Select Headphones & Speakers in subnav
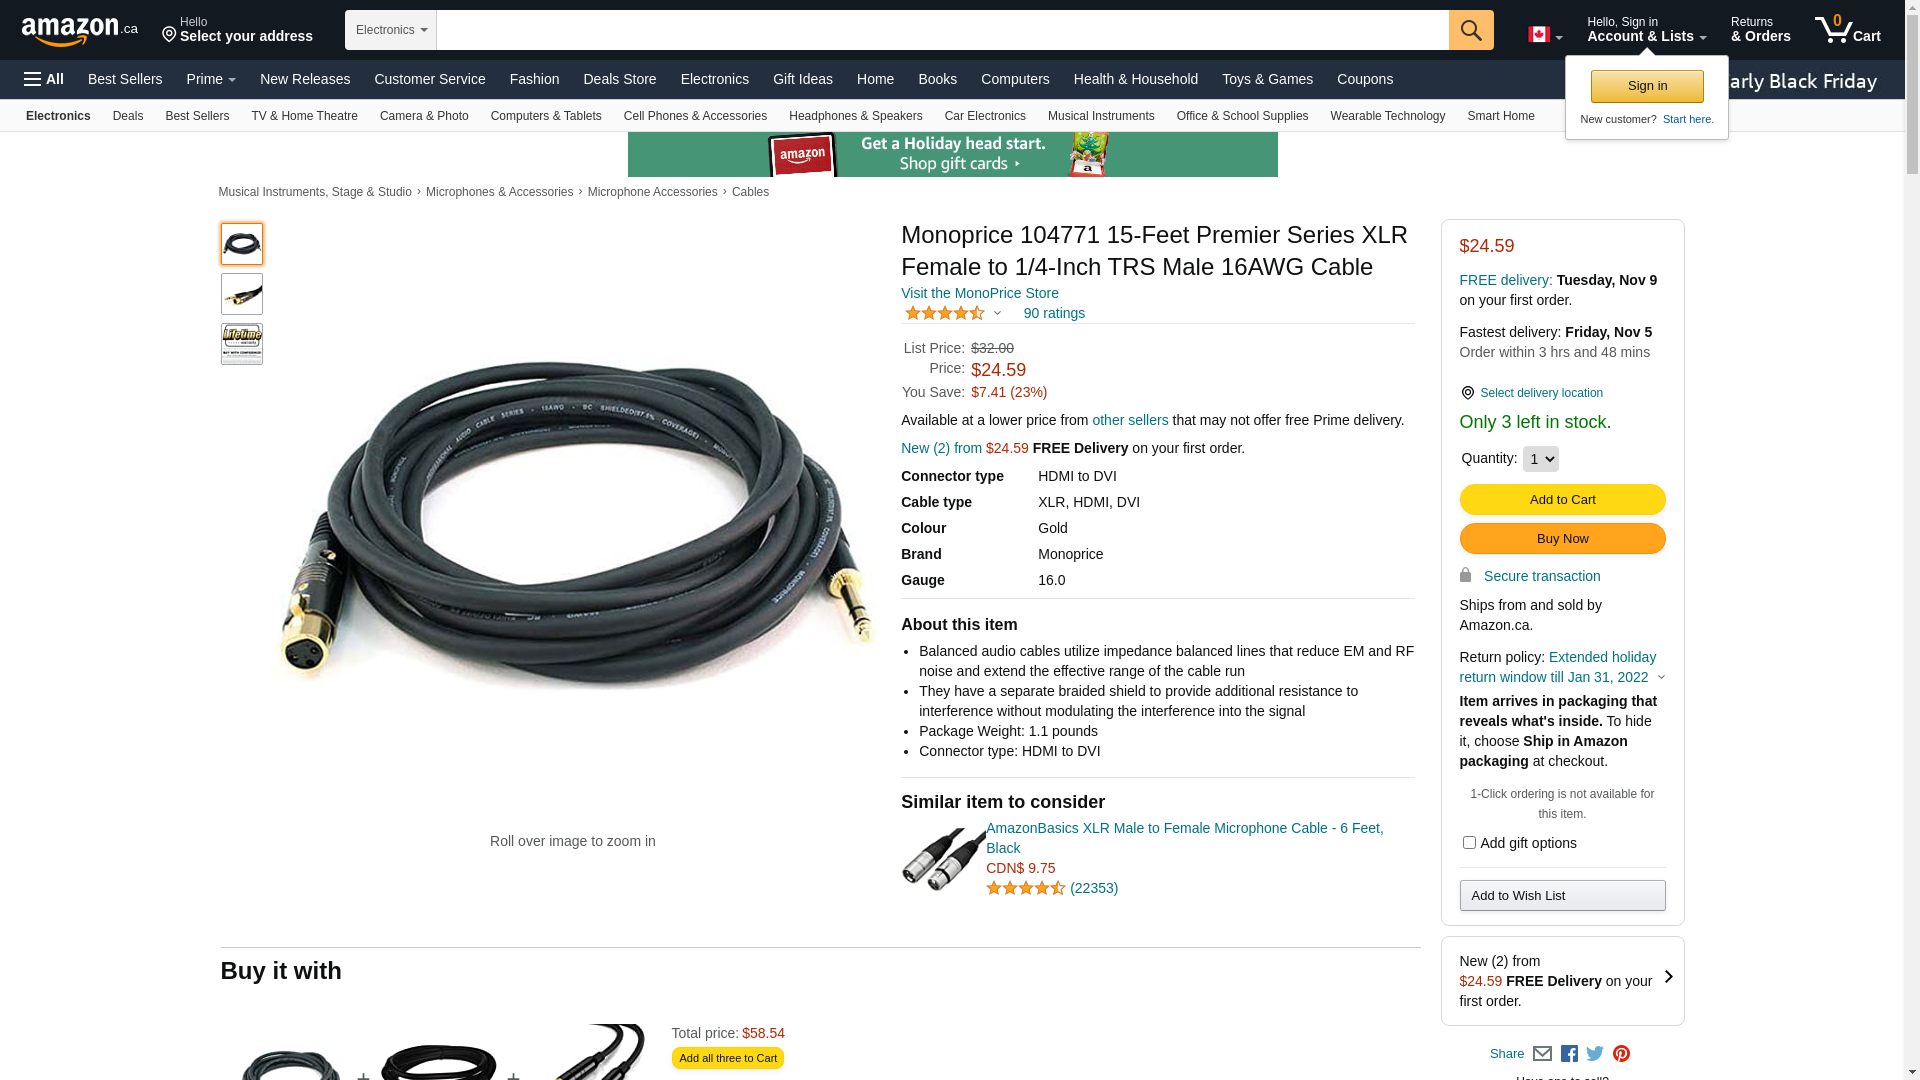Image resolution: width=1920 pixels, height=1080 pixels. [856, 116]
